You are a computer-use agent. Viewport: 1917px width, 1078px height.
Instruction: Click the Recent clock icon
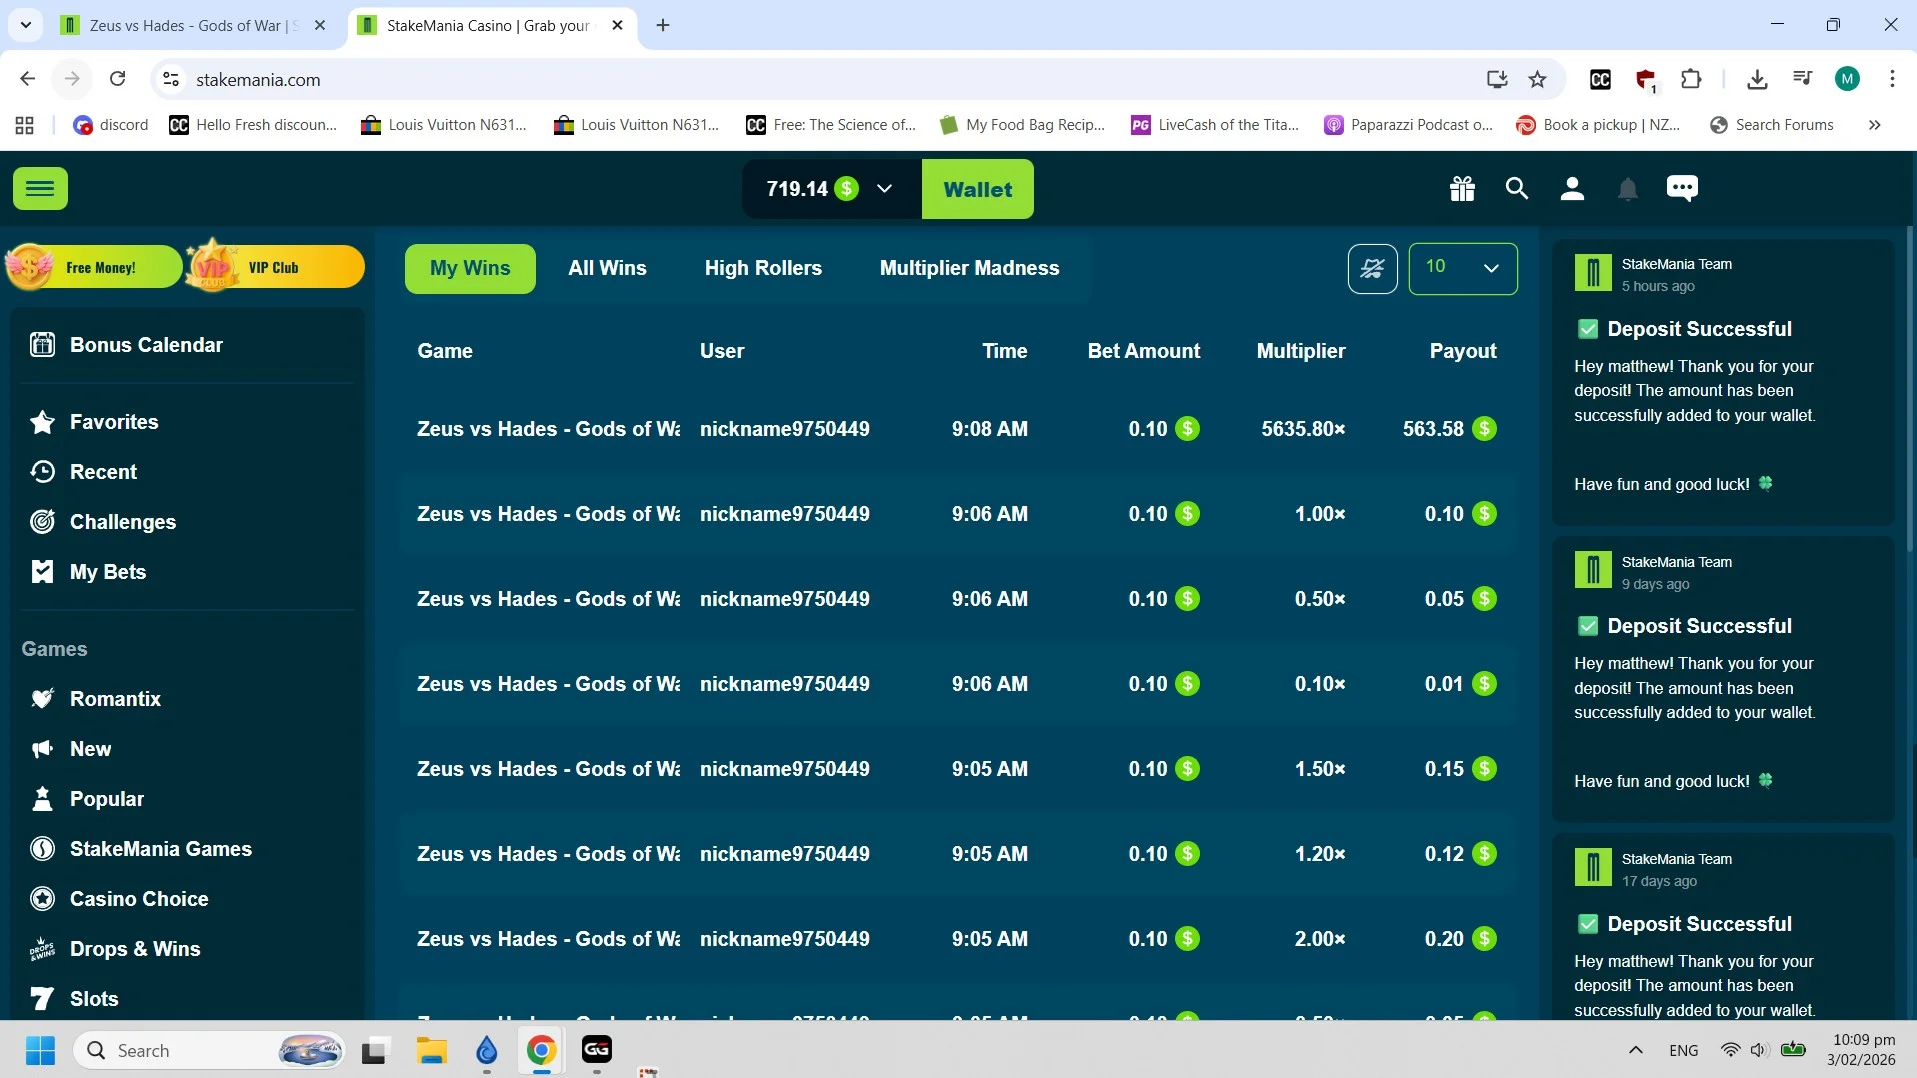(42, 472)
